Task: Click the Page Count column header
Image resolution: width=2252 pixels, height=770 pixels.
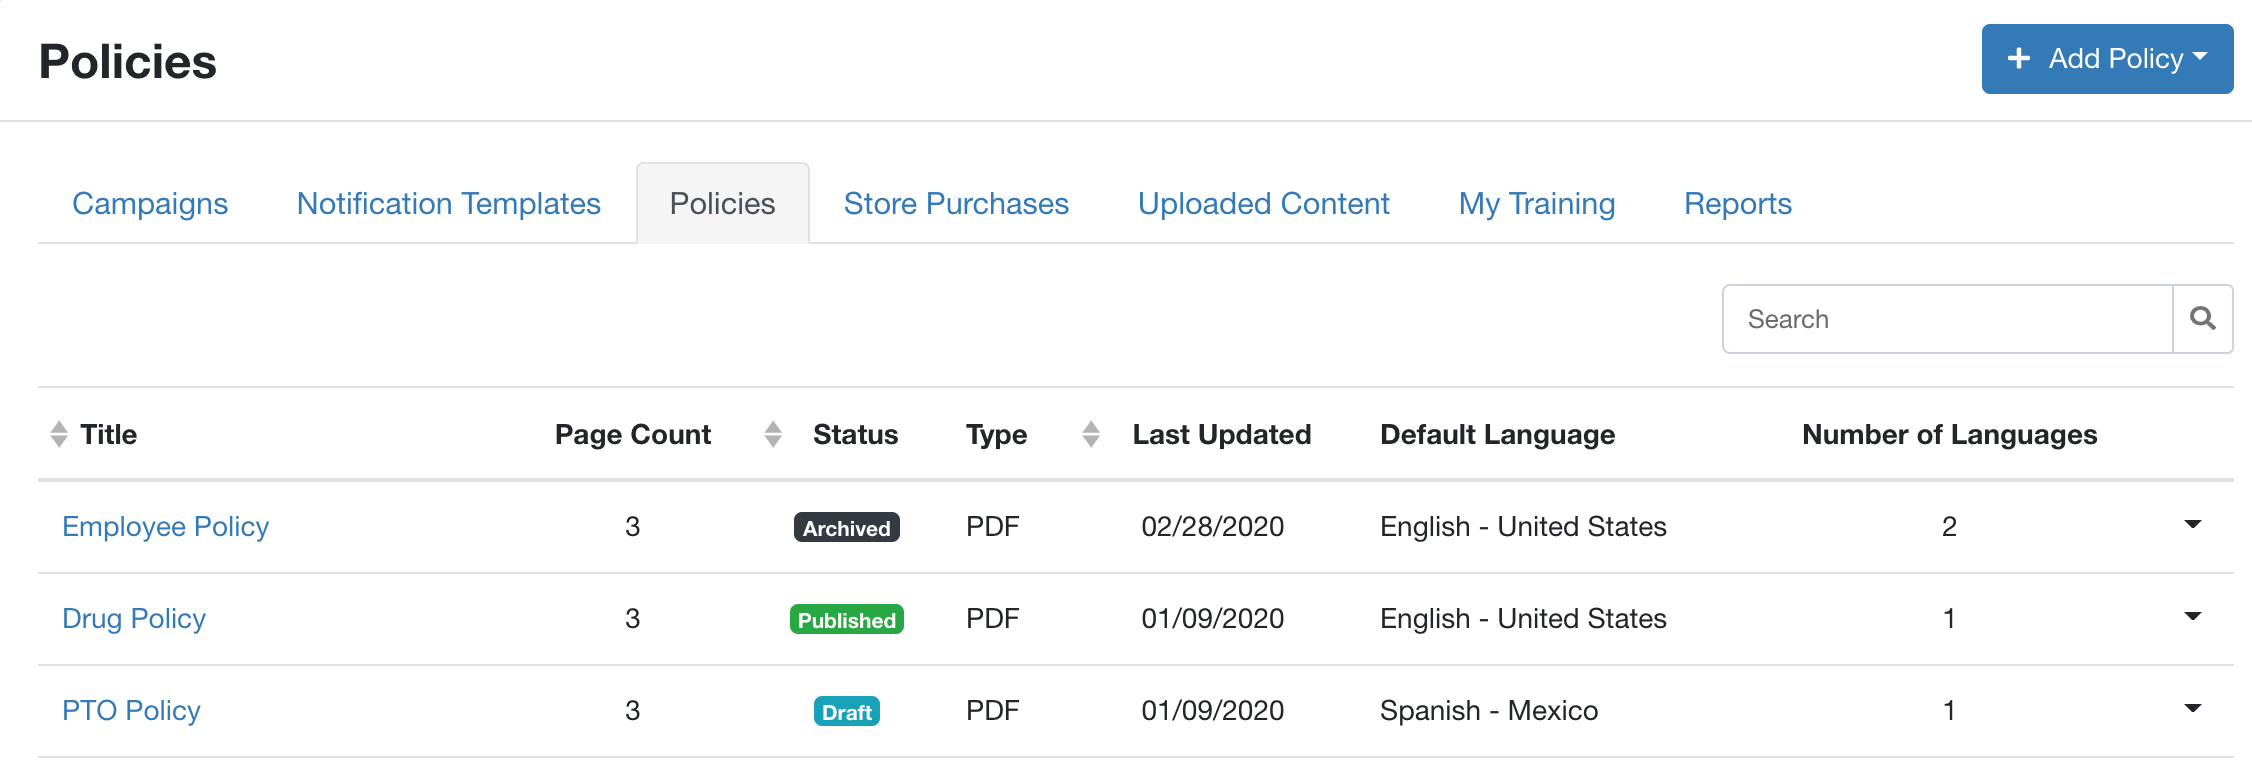Action: 633,435
